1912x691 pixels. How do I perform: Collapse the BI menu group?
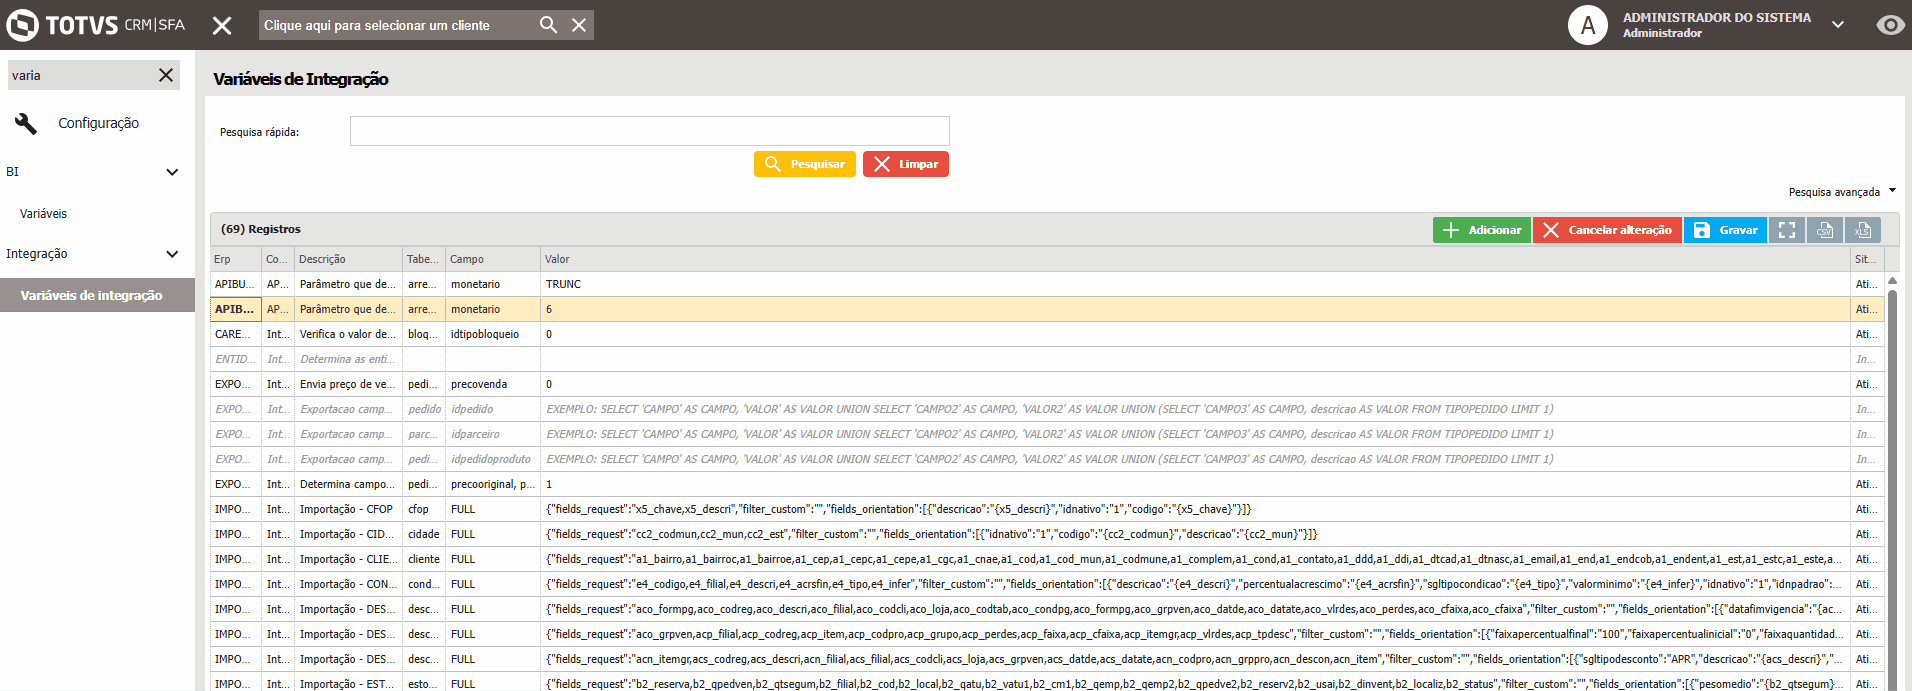click(172, 172)
